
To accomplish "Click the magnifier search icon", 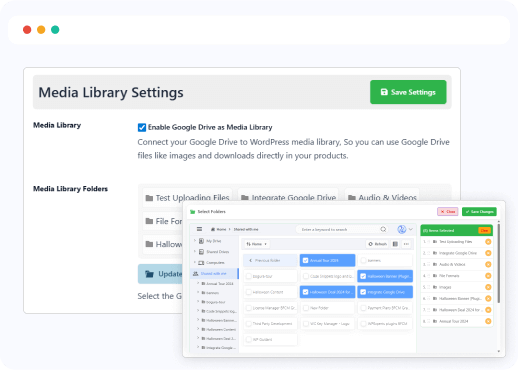I will pyautogui.click(x=384, y=230).
